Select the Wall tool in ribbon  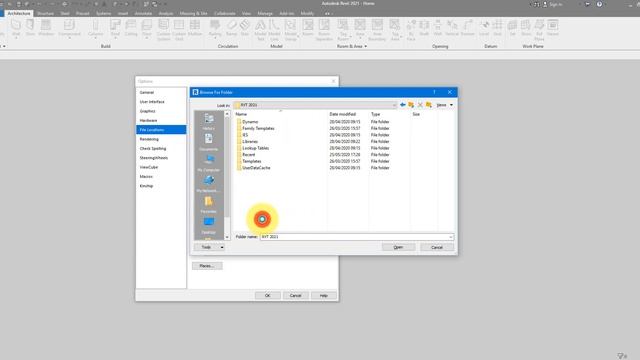(x=16, y=28)
